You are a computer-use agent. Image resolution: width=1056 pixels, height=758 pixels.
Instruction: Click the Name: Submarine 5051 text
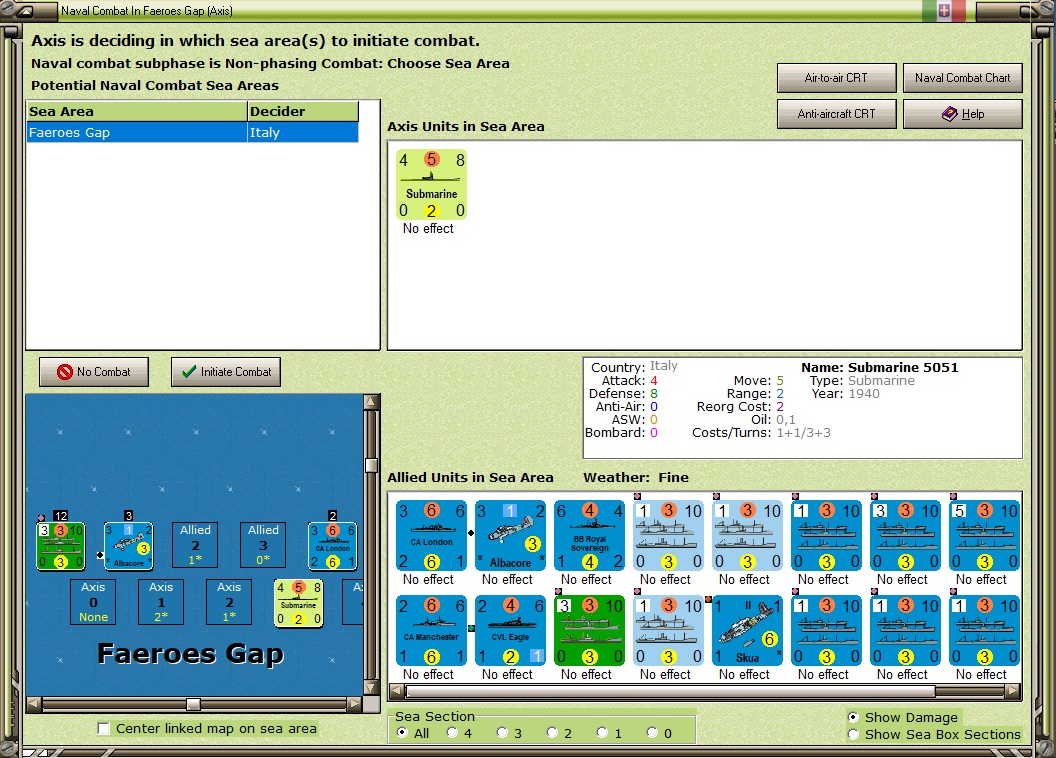coord(879,368)
